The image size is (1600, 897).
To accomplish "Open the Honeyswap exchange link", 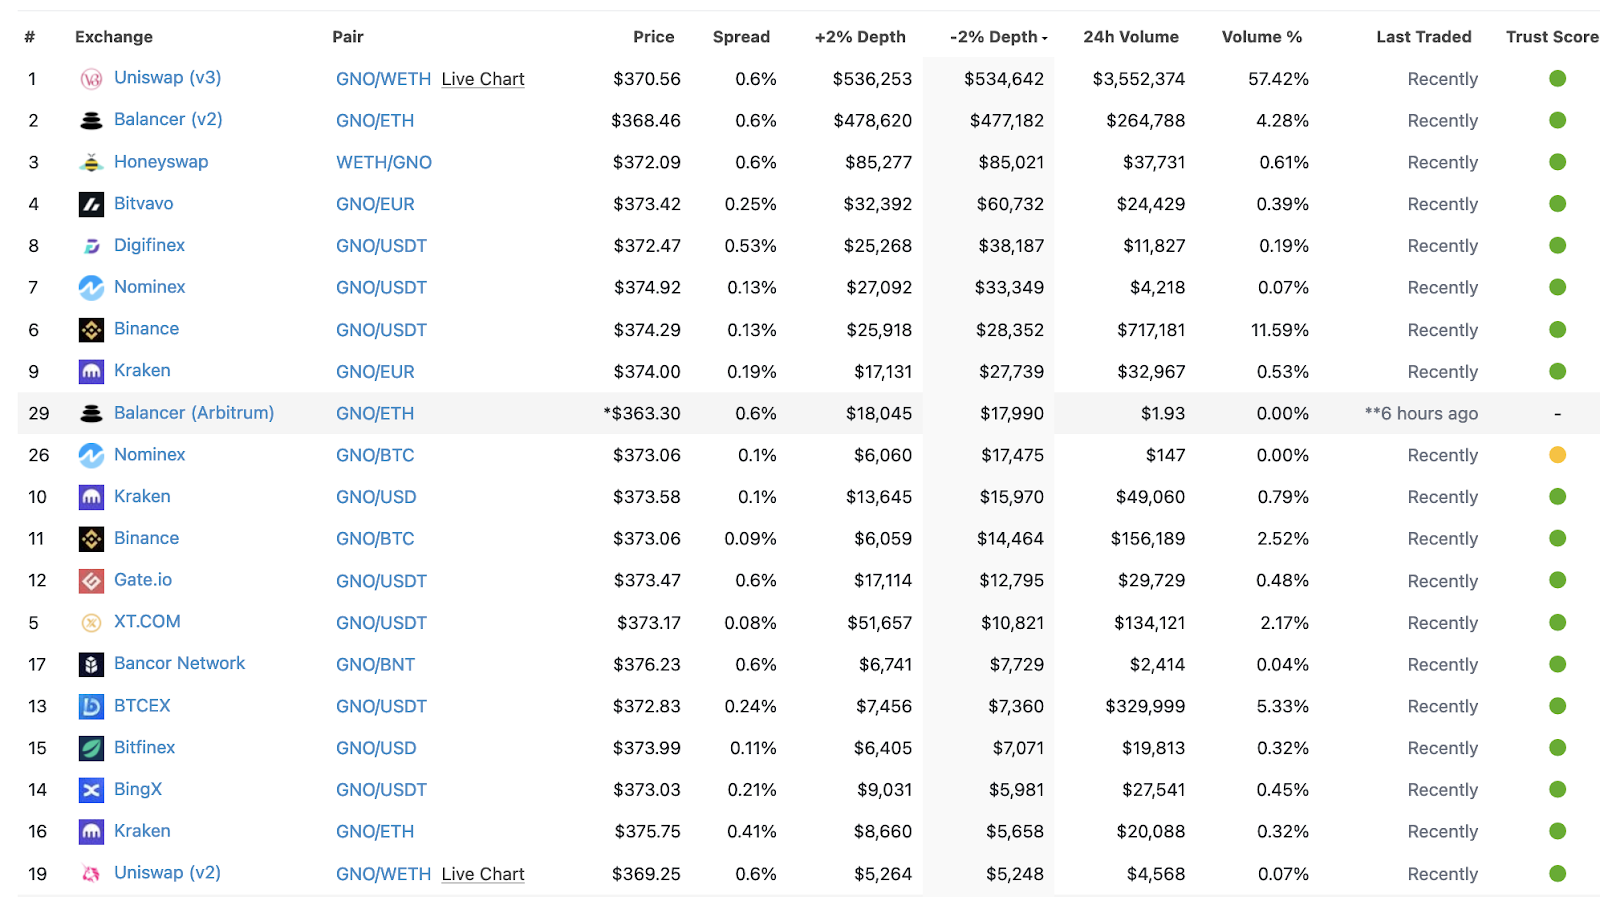I will click(161, 162).
